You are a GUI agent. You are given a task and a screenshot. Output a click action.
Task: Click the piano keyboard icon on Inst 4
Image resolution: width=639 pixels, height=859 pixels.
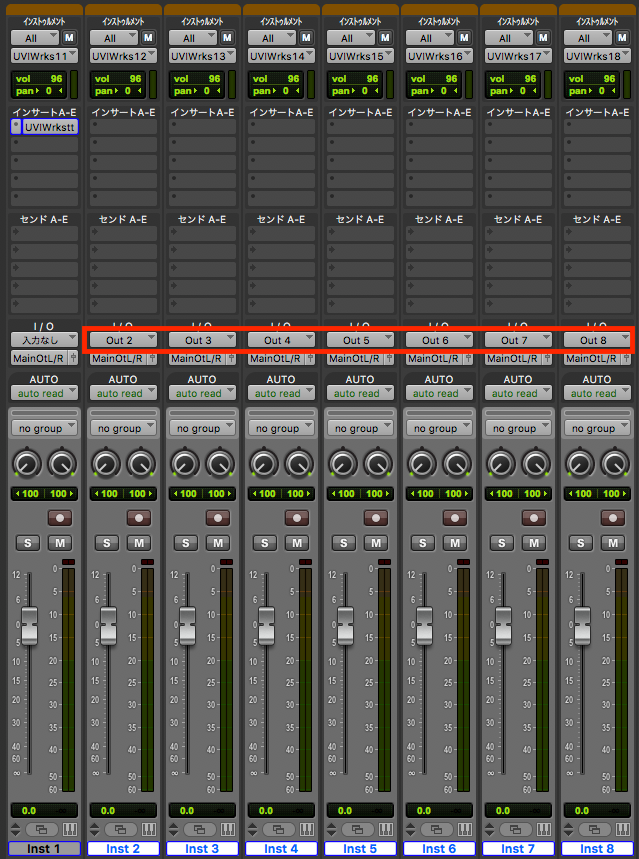point(306,829)
